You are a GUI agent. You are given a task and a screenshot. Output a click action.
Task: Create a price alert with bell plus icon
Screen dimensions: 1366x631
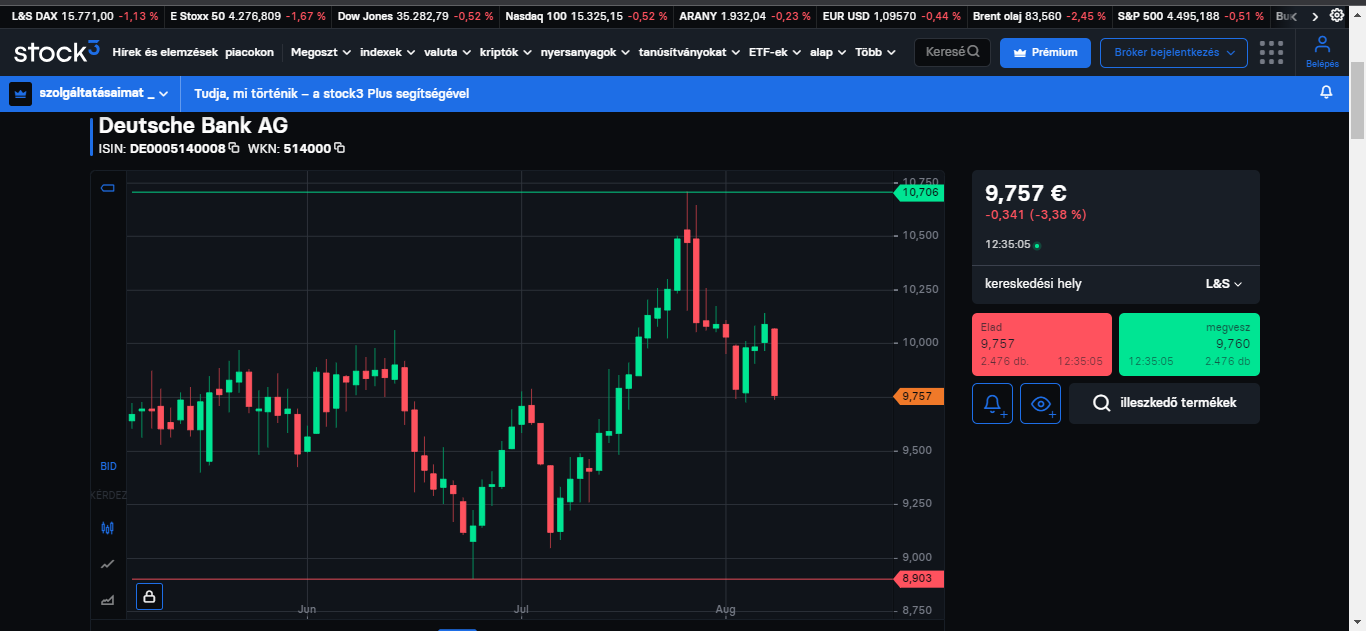[x=992, y=403]
